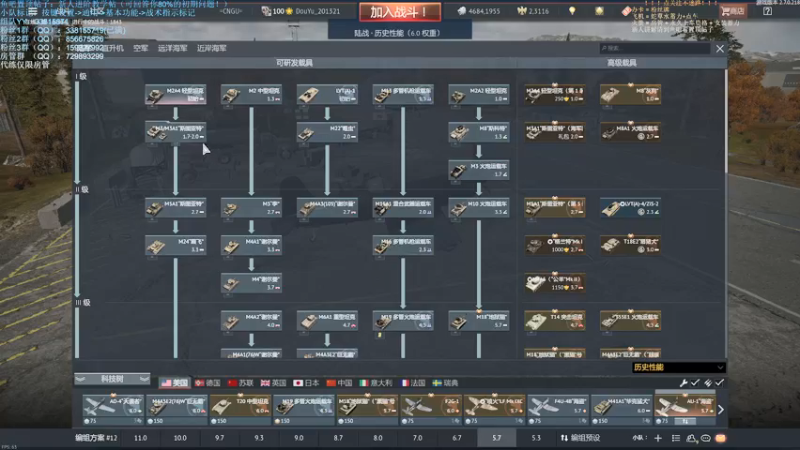The image size is (800, 450).
Task: Click the silver lions balance 4684,1955
Action: (x=479, y=11)
